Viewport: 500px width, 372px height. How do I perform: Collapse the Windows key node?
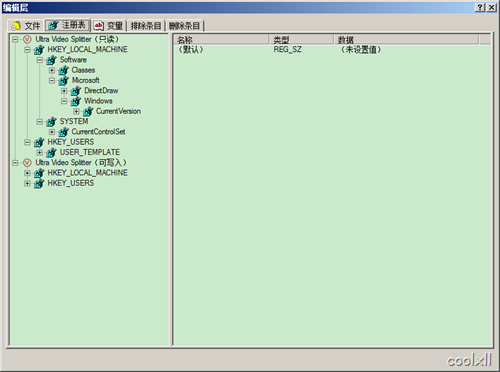click(64, 101)
